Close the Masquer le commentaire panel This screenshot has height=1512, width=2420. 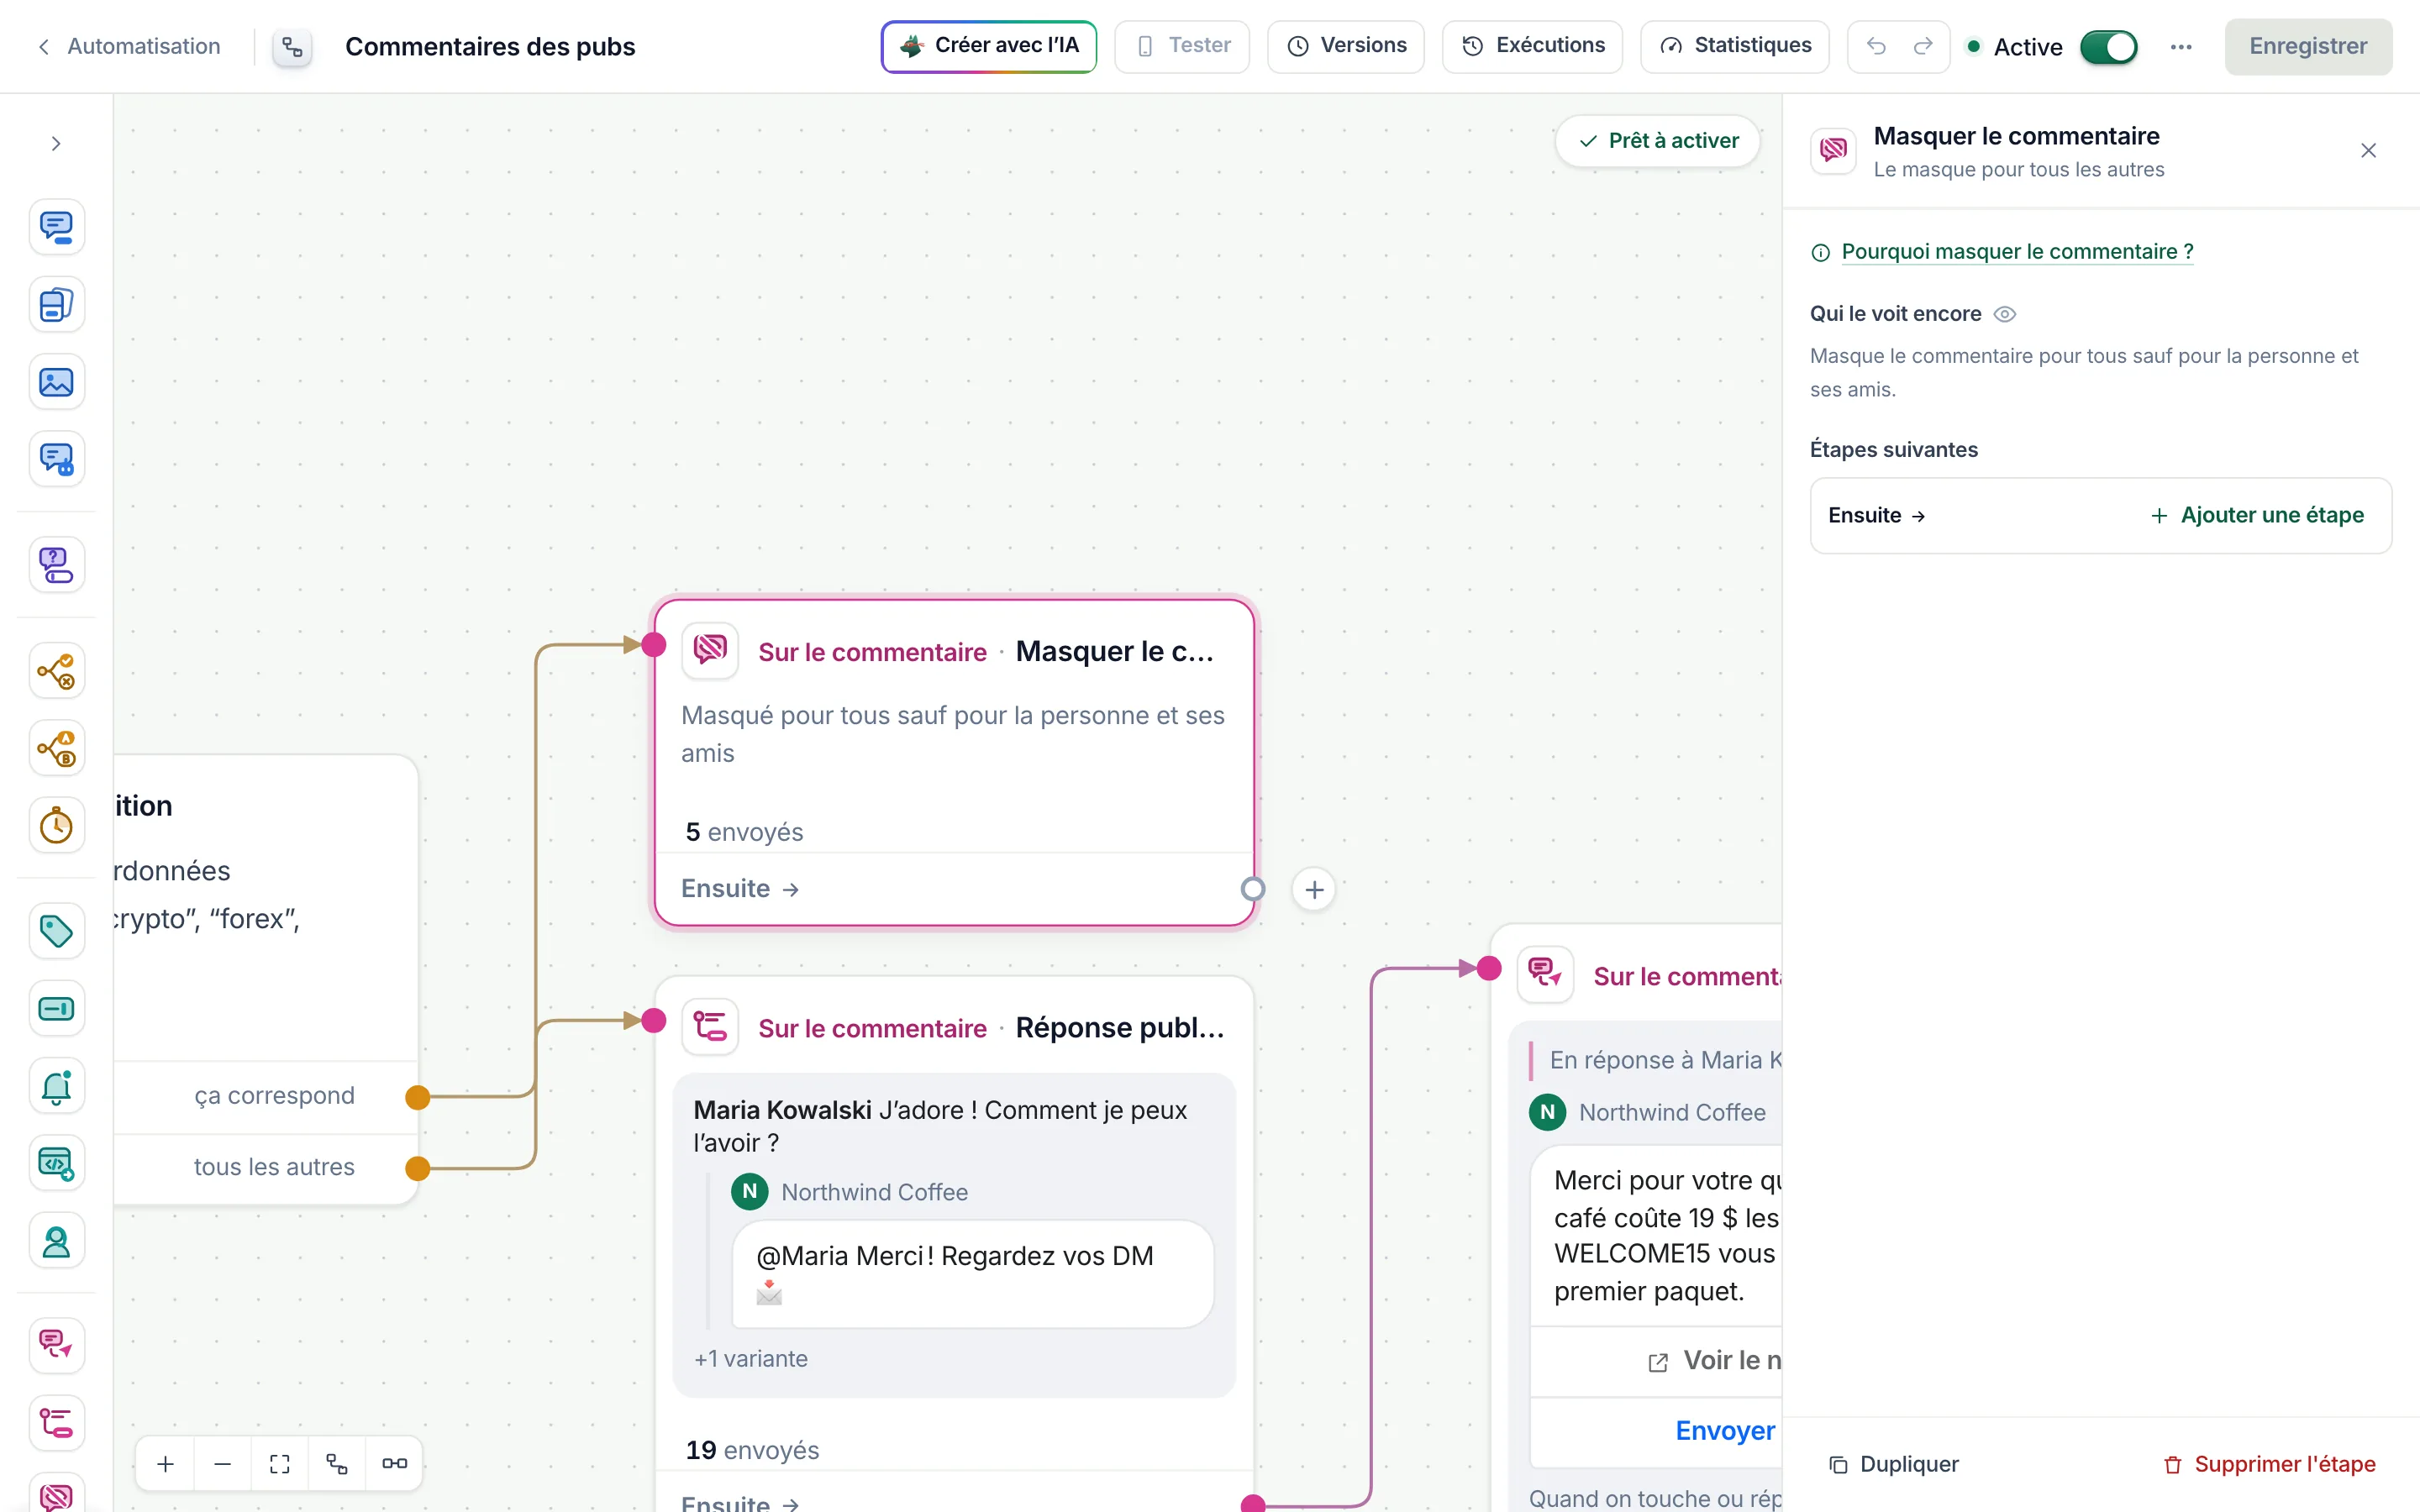(x=2367, y=151)
